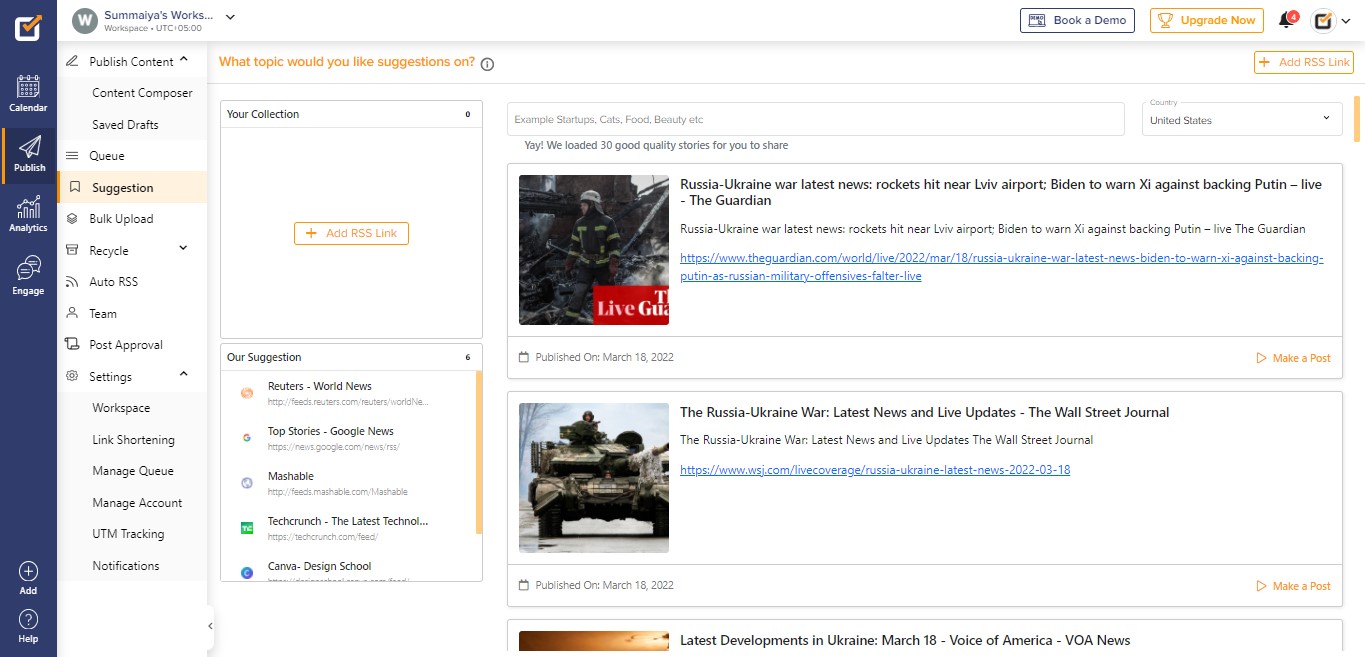Click the Techcrunch feed icon
The width and height of the screenshot is (1365, 657).
[246, 528]
